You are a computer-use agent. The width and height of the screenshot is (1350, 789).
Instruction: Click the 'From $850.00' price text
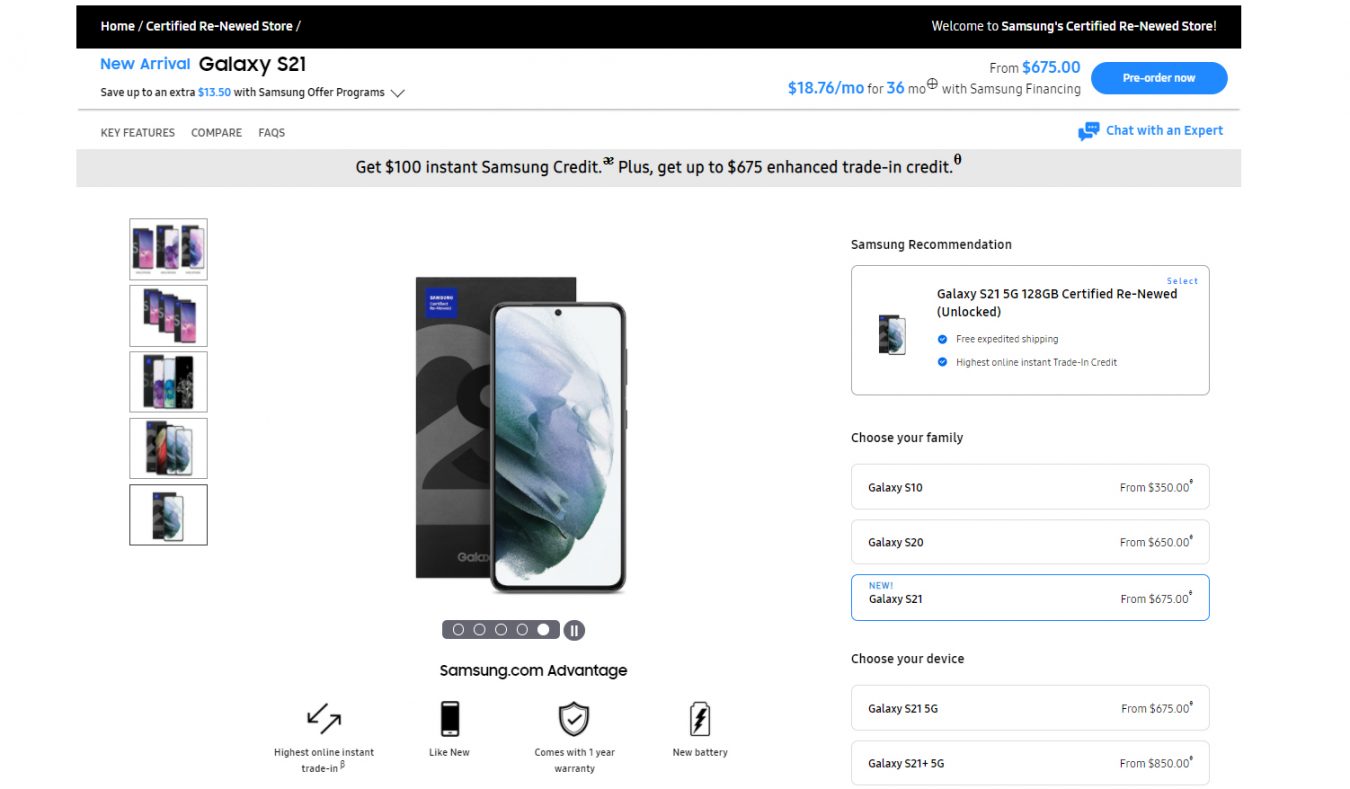(1155, 763)
